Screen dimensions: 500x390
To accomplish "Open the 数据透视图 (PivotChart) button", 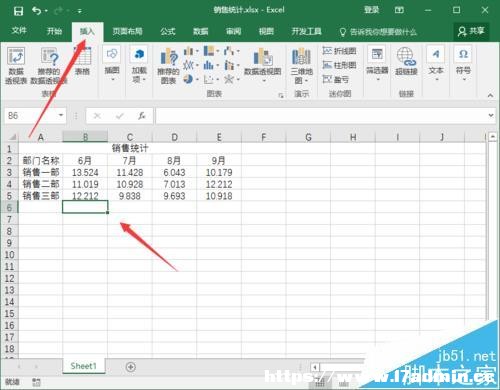I will coord(263,65).
